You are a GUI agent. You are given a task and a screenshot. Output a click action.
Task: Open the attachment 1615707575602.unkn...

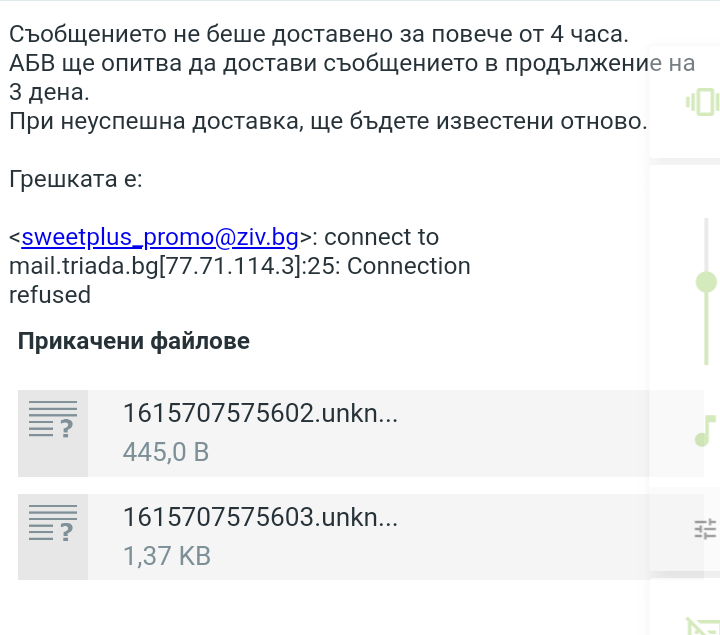pos(260,414)
